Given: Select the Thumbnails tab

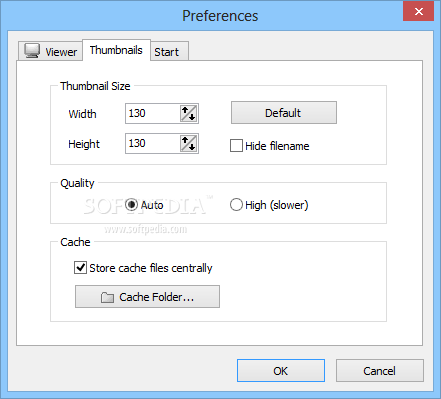Looking at the screenshot, I should coord(116,50).
